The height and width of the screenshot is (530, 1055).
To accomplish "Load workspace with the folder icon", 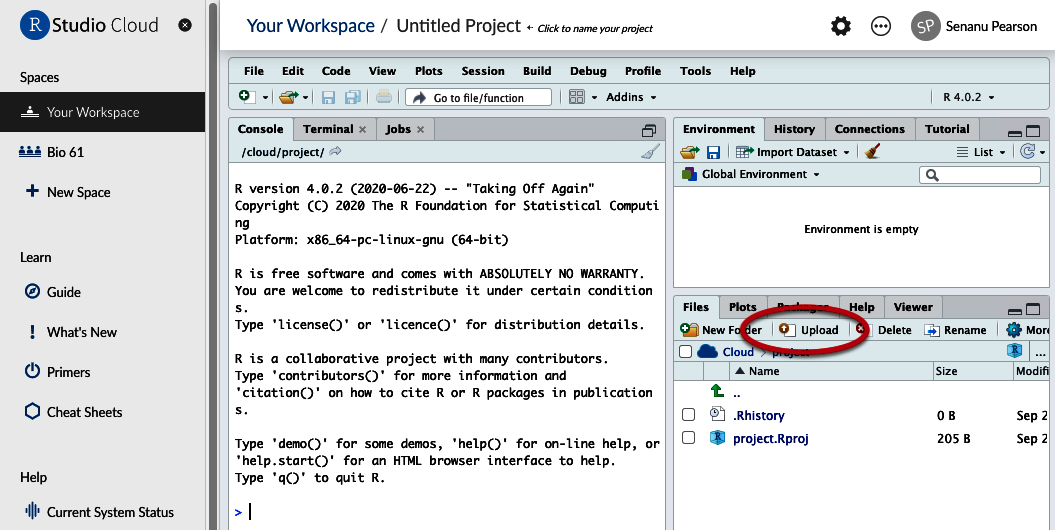I will 690,152.
